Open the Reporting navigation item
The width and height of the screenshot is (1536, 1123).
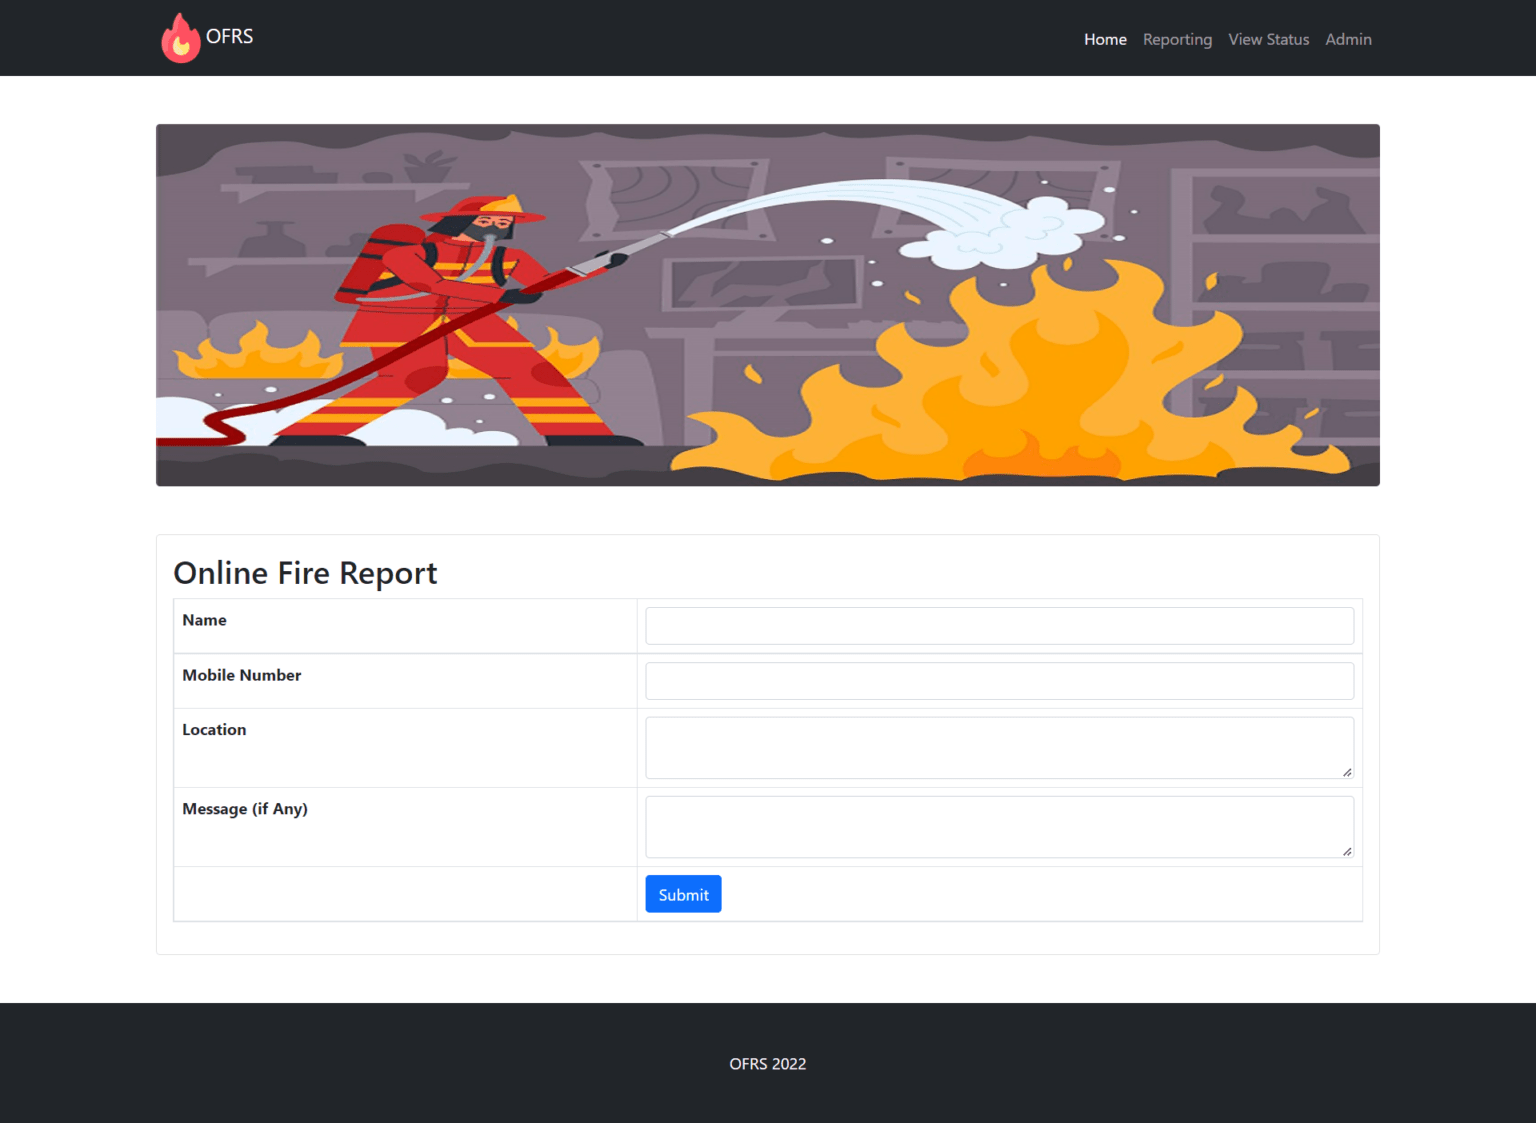(1177, 39)
